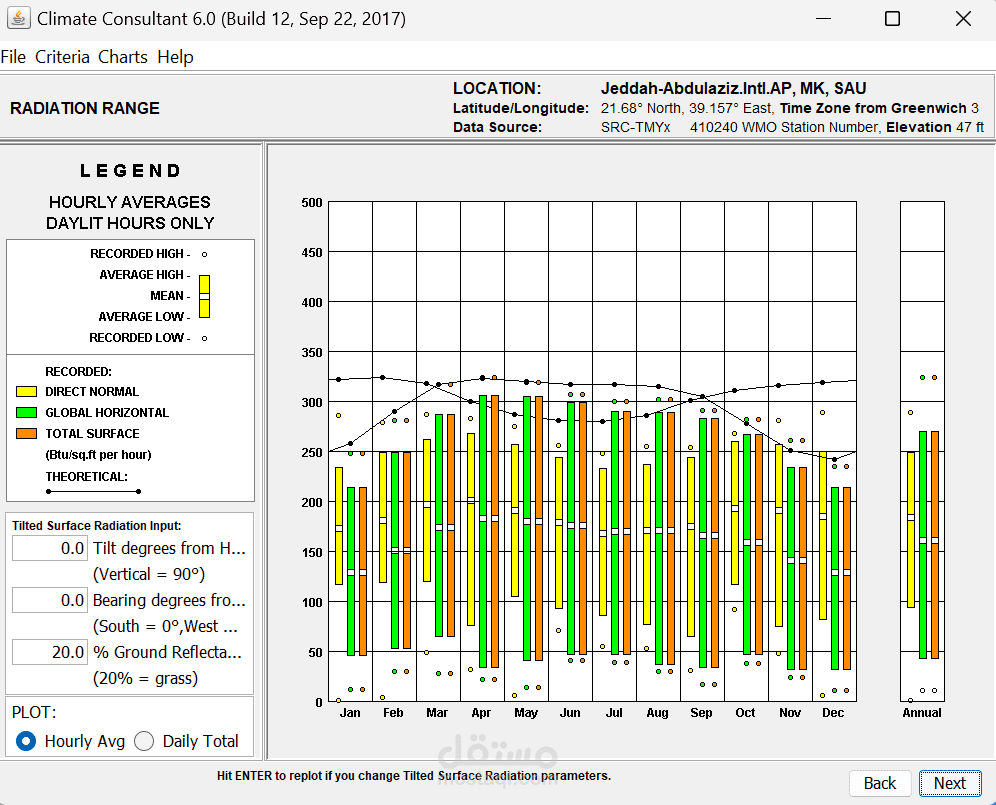Click the SRC-TMYx data source text
Viewport: 996px width, 805px height.
(636, 127)
